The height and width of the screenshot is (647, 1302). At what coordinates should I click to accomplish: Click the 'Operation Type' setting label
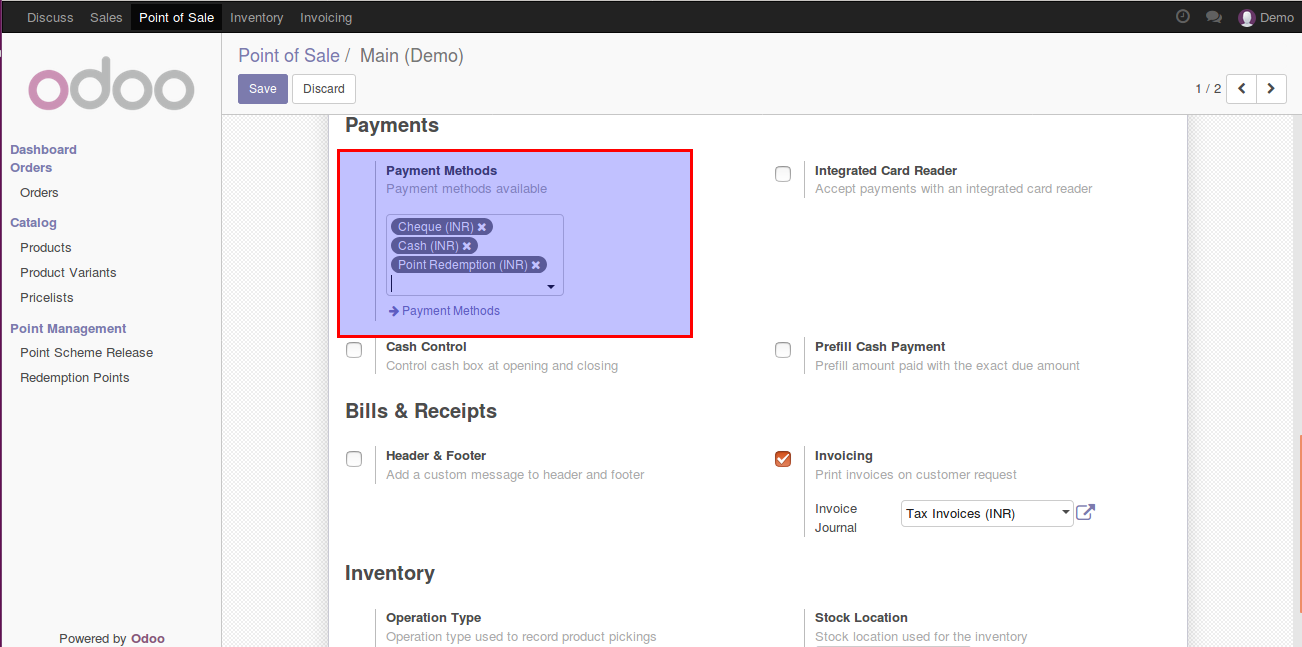pos(433,618)
